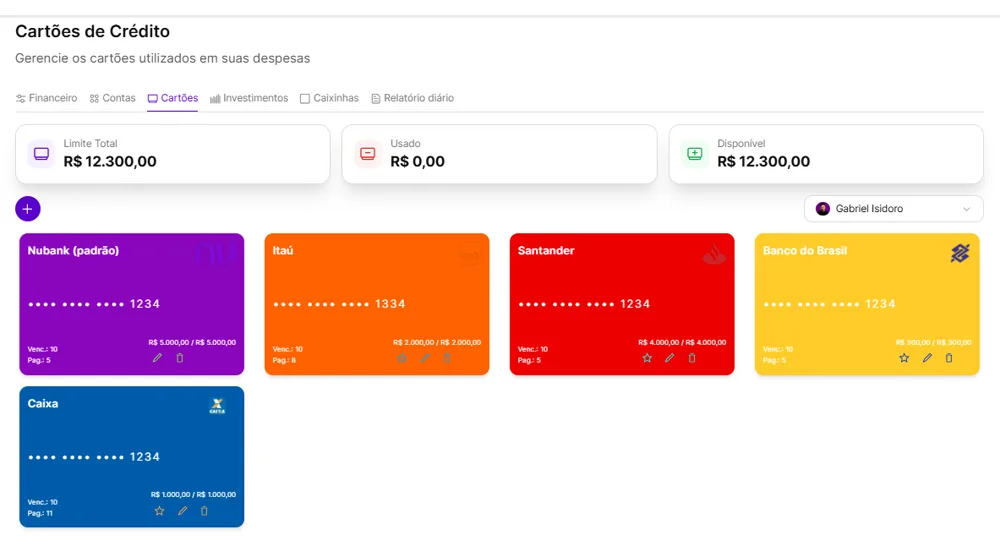This screenshot has width=1000, height=546.
Task: Expand user selector using chevron arrow
Action: (967, 209)
